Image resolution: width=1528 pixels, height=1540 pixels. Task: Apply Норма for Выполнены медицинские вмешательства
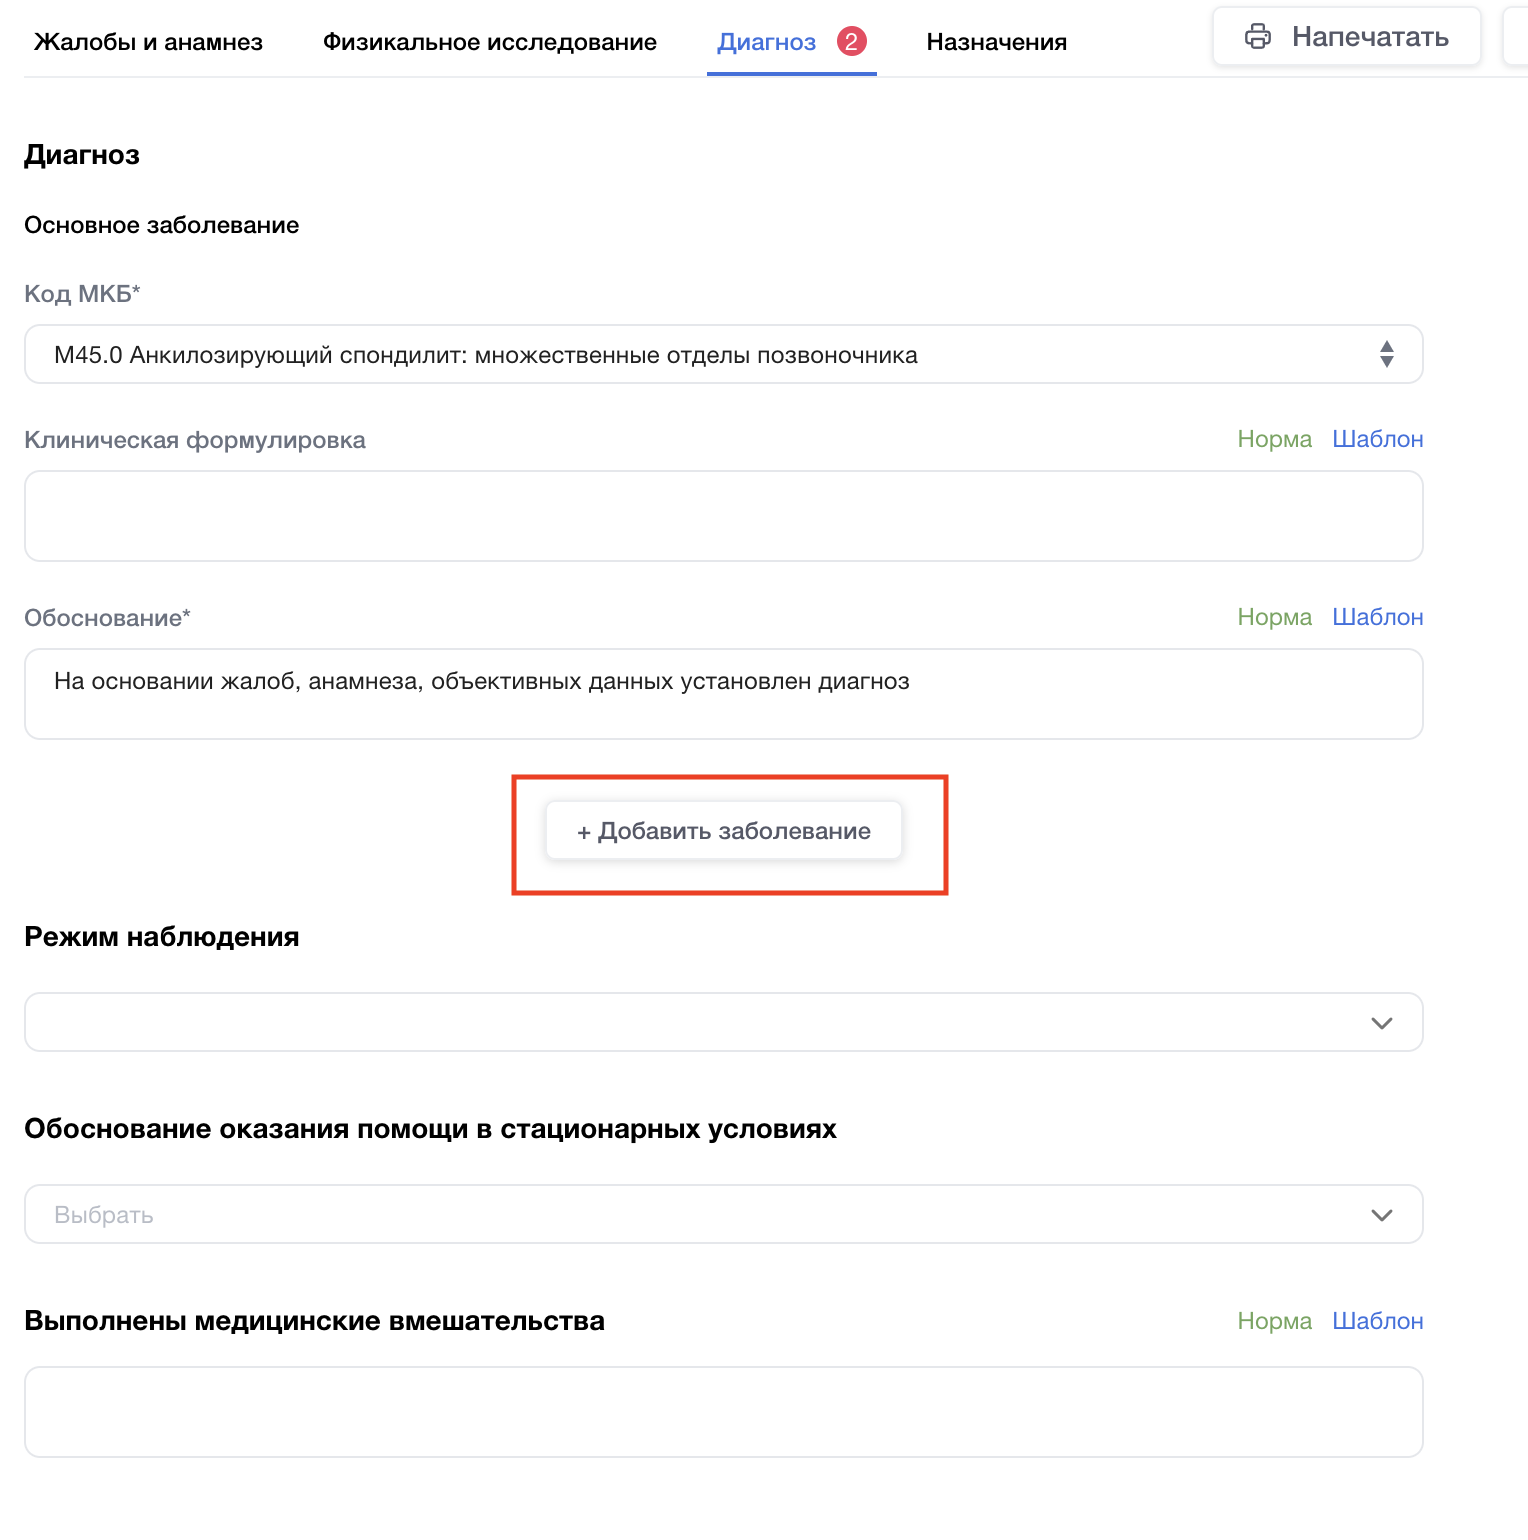click(1274, 1321)
